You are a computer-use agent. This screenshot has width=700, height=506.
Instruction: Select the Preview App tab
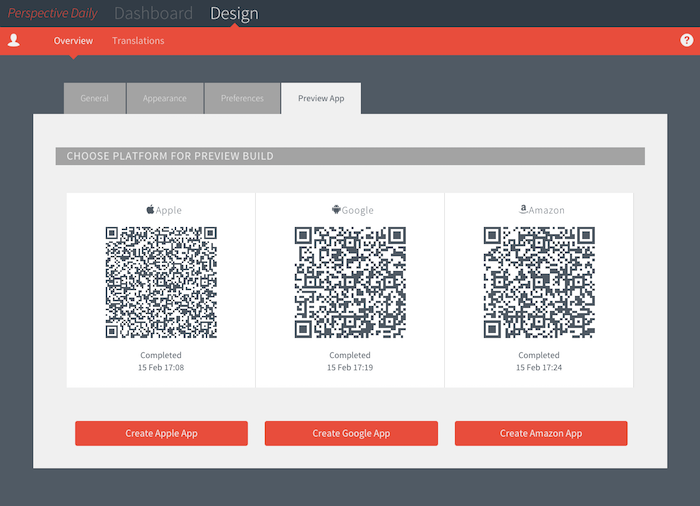pos(321,98)
